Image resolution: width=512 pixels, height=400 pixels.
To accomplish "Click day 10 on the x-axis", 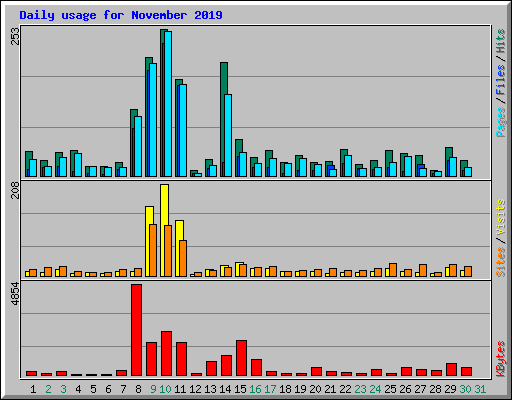I will (165, 389).
